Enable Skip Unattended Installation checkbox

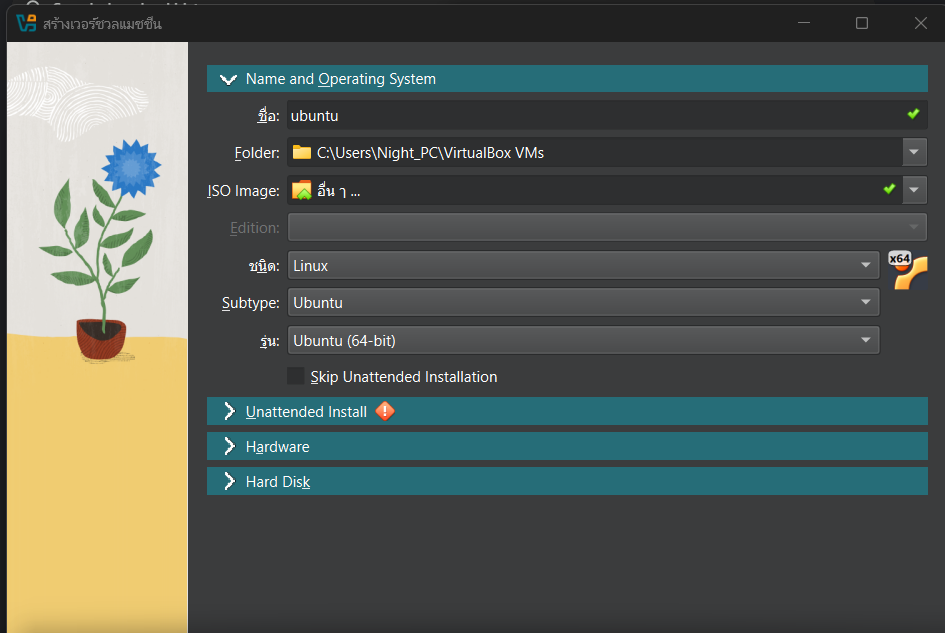[x=296, y=376]
